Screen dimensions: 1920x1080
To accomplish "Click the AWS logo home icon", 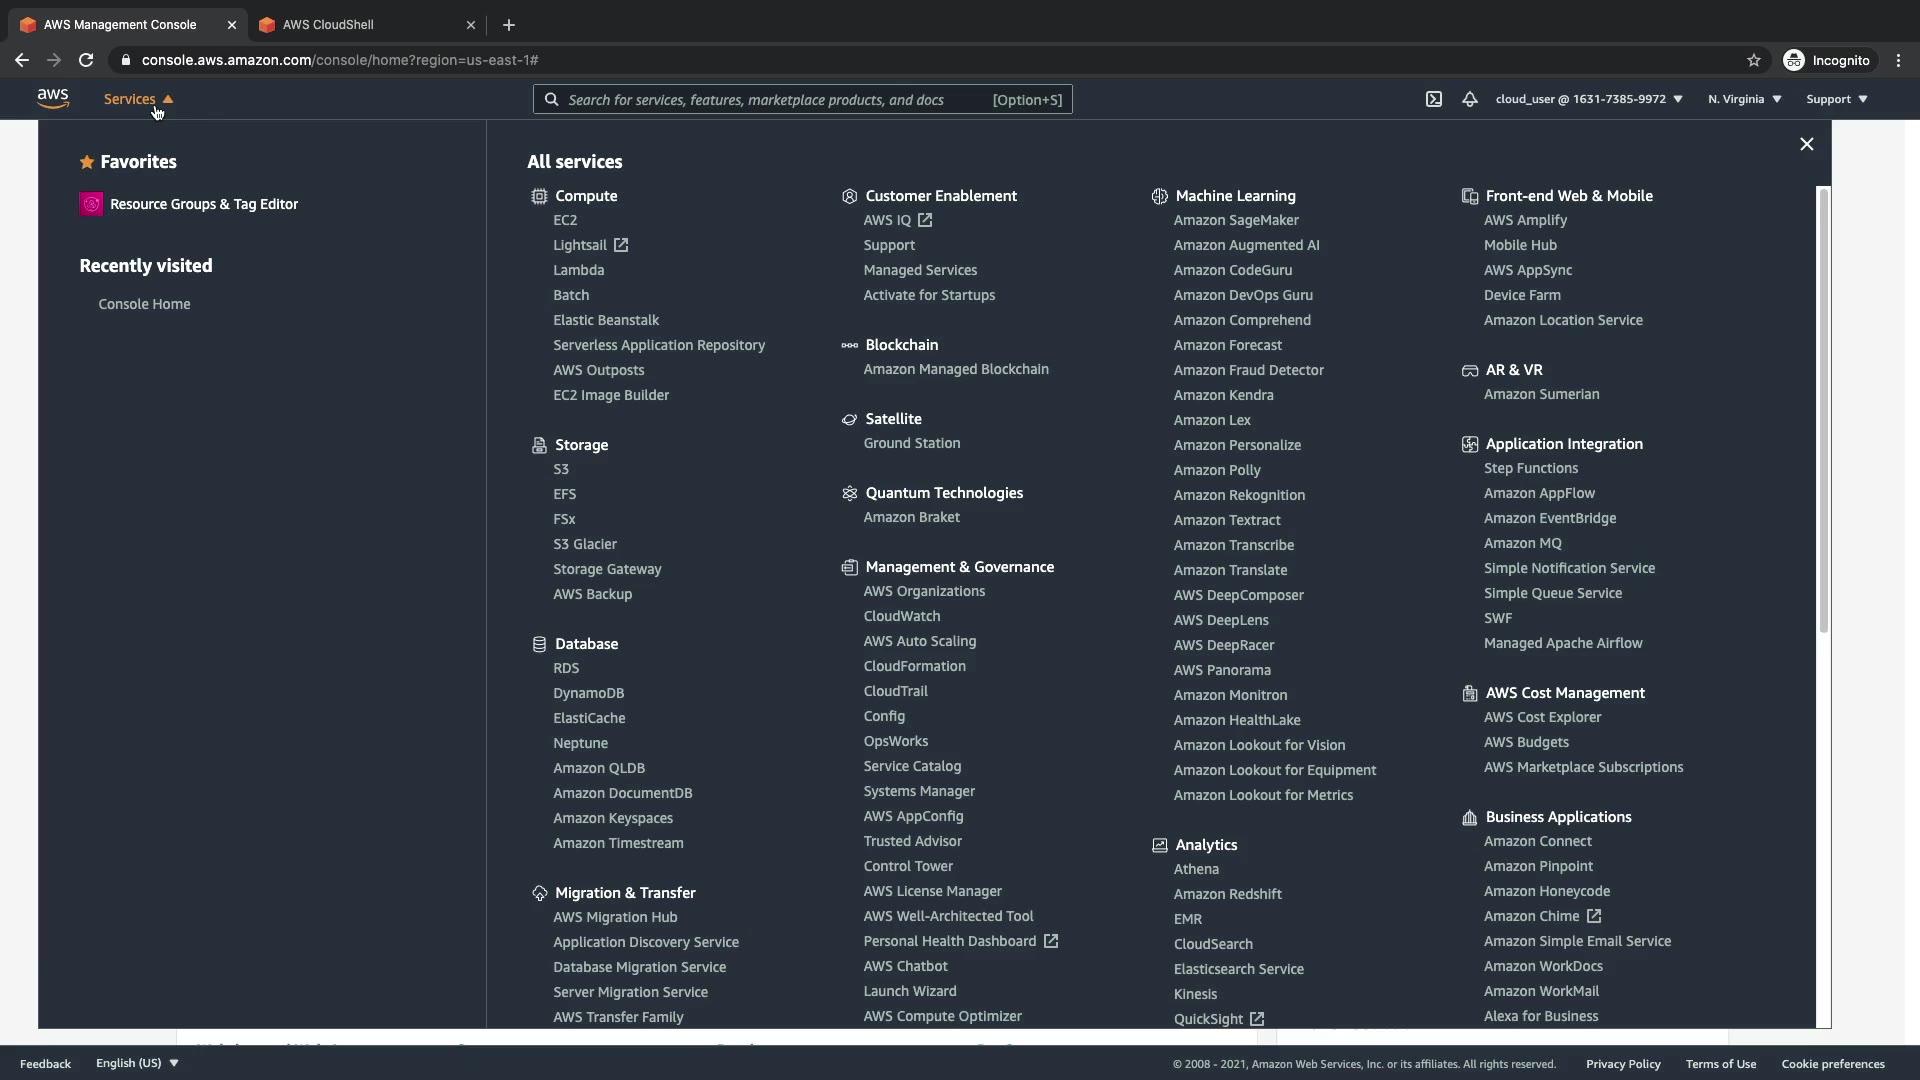I will (53, 98).
